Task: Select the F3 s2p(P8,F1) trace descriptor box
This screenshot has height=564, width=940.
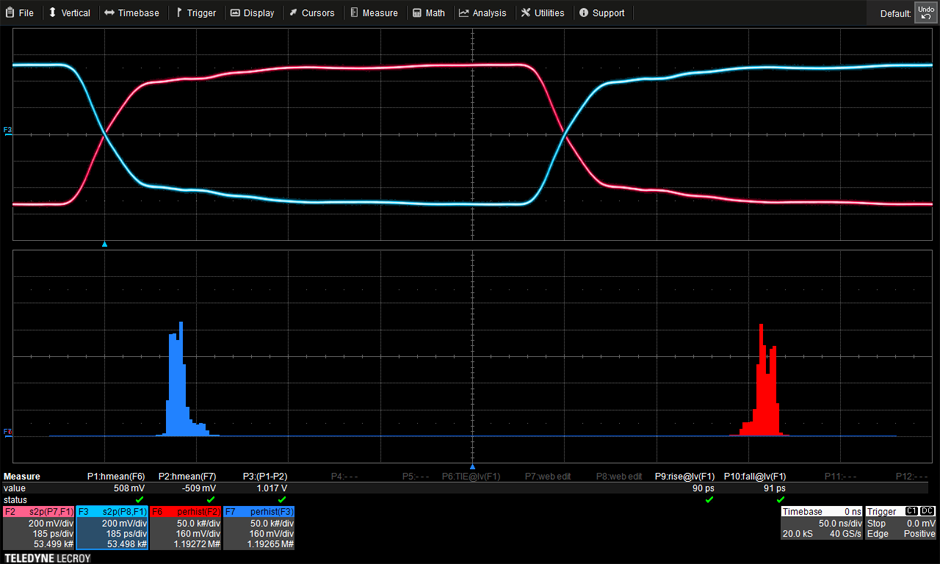Action: tap(112, 527)
